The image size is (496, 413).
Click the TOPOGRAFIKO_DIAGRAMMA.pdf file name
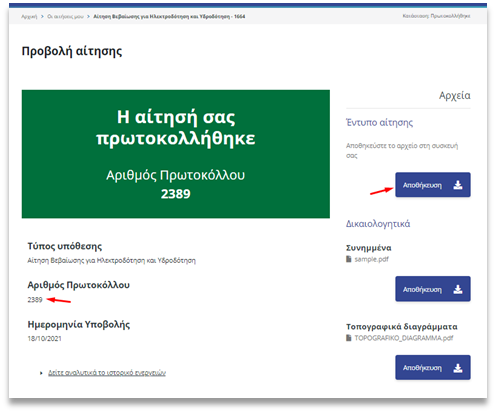pos(404,338)
